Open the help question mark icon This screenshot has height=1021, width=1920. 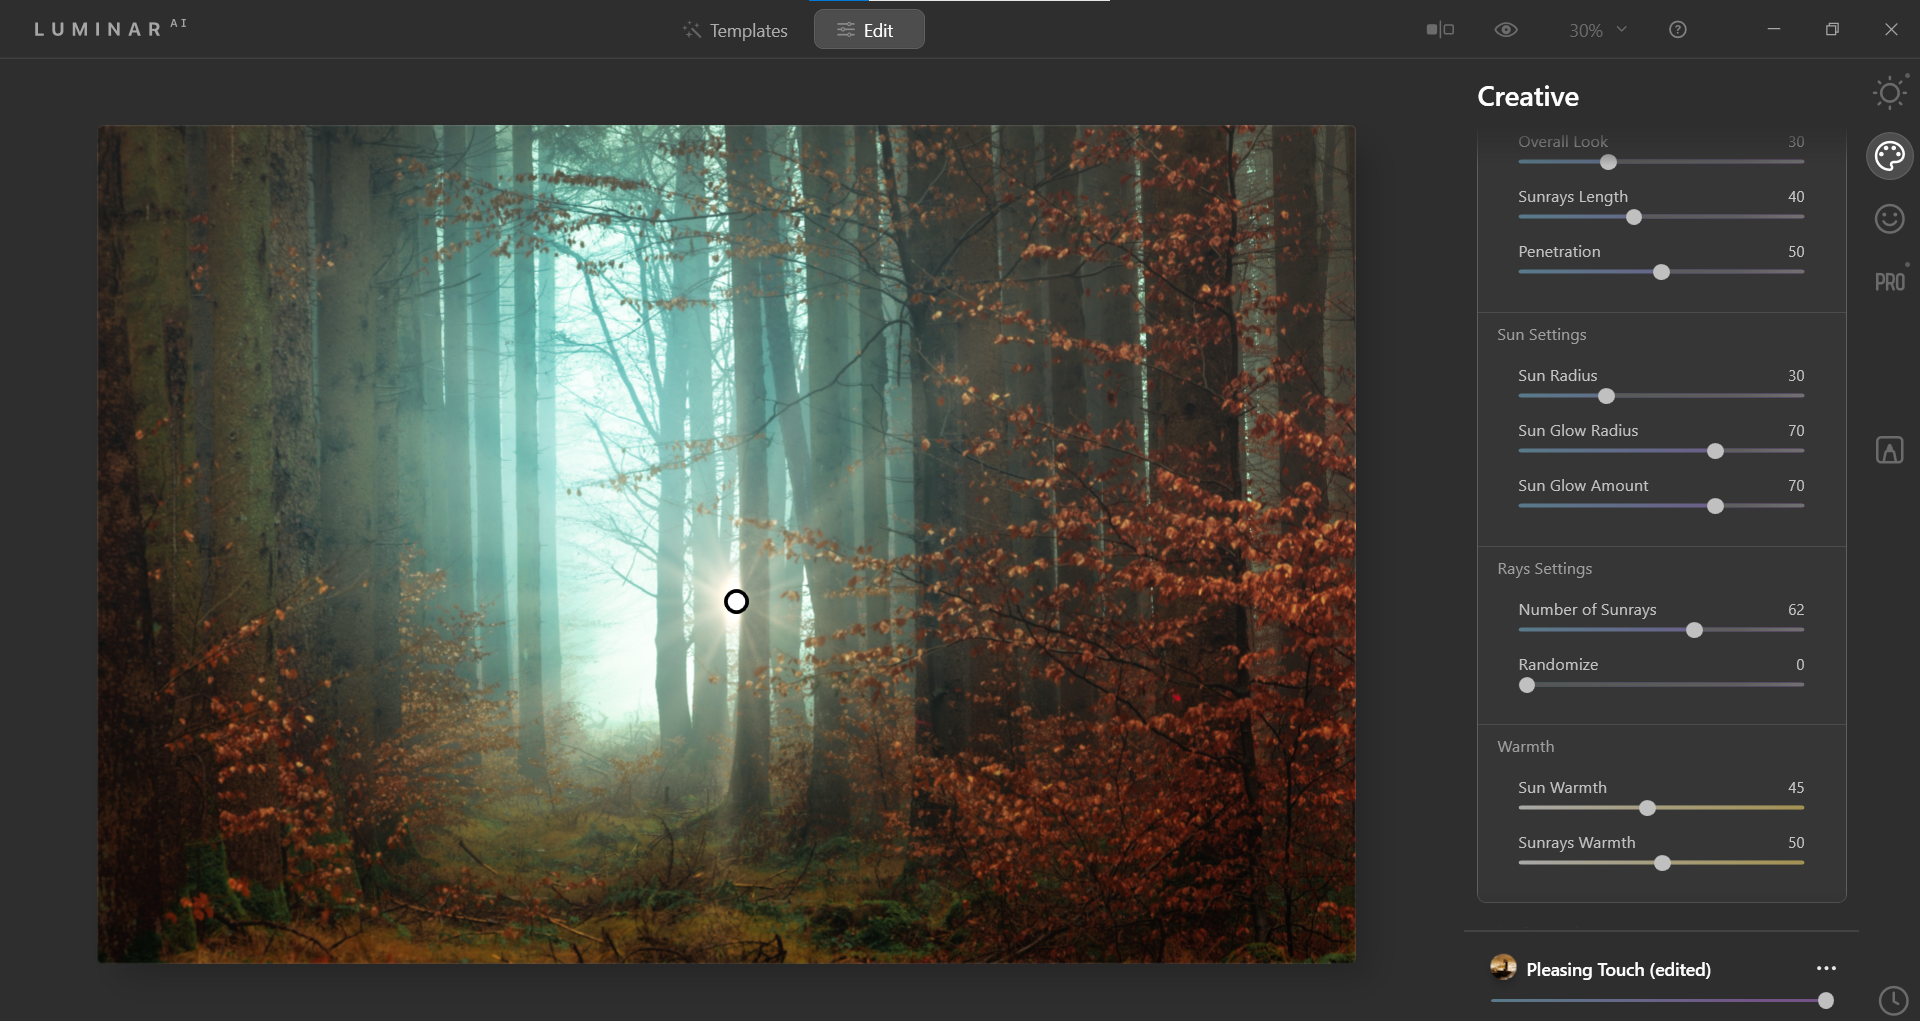(x=1678, y=30)
